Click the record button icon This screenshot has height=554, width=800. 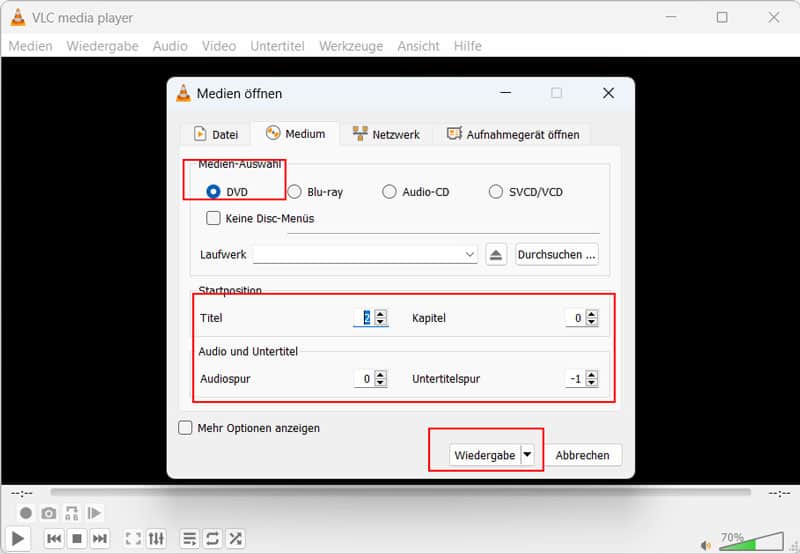[x=26, y=513]
